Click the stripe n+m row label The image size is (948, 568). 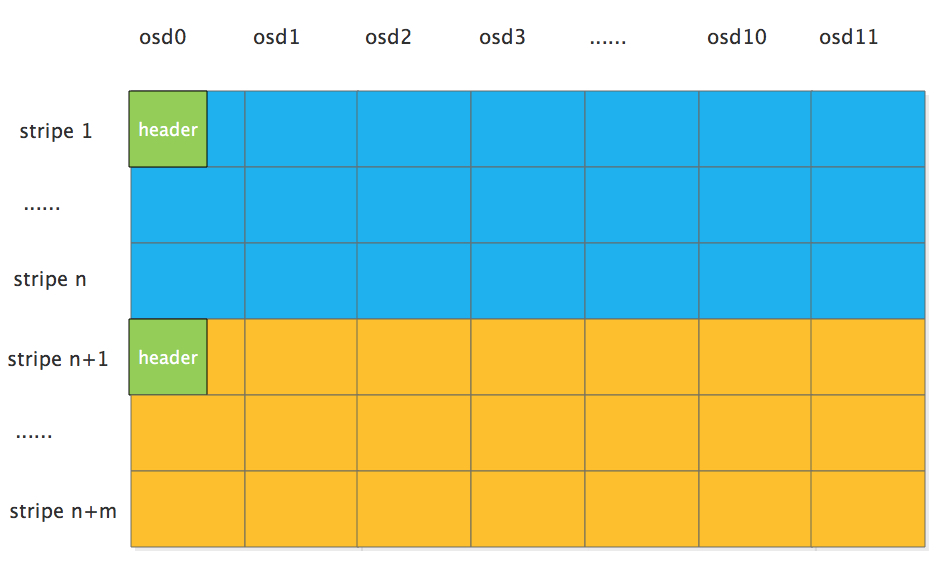coord(63,511)
